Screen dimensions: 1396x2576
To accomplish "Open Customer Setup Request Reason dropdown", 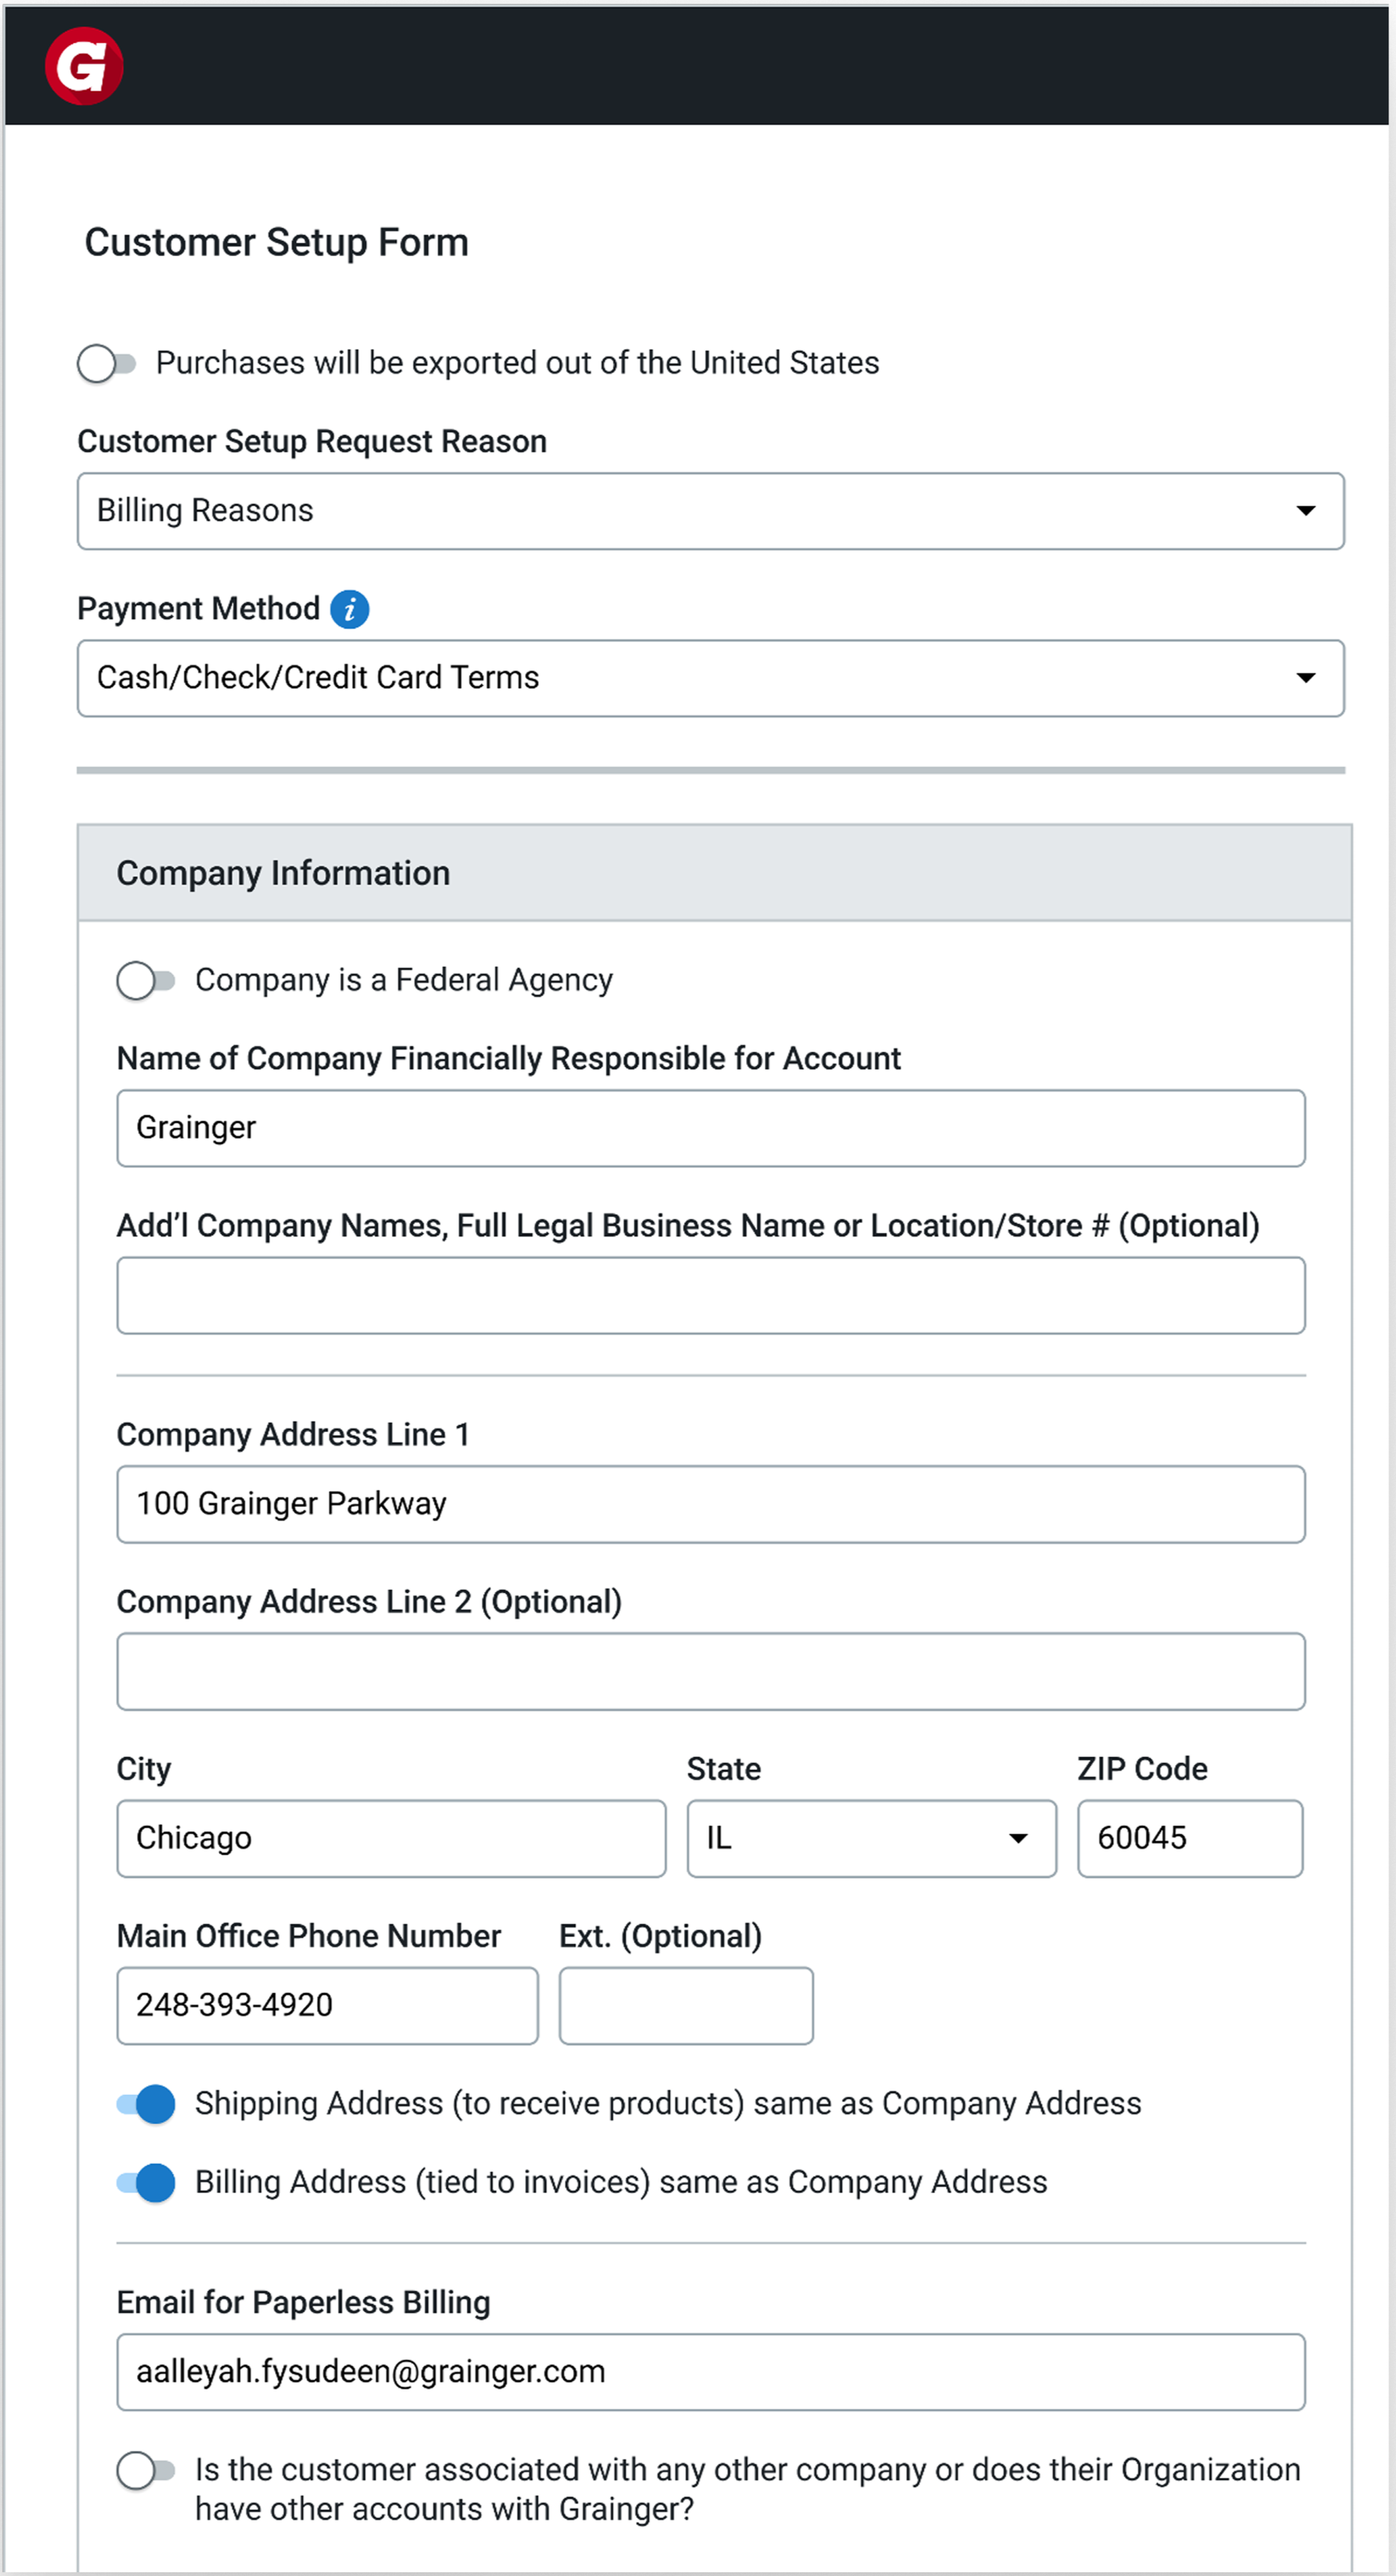I will click(711, 511).
